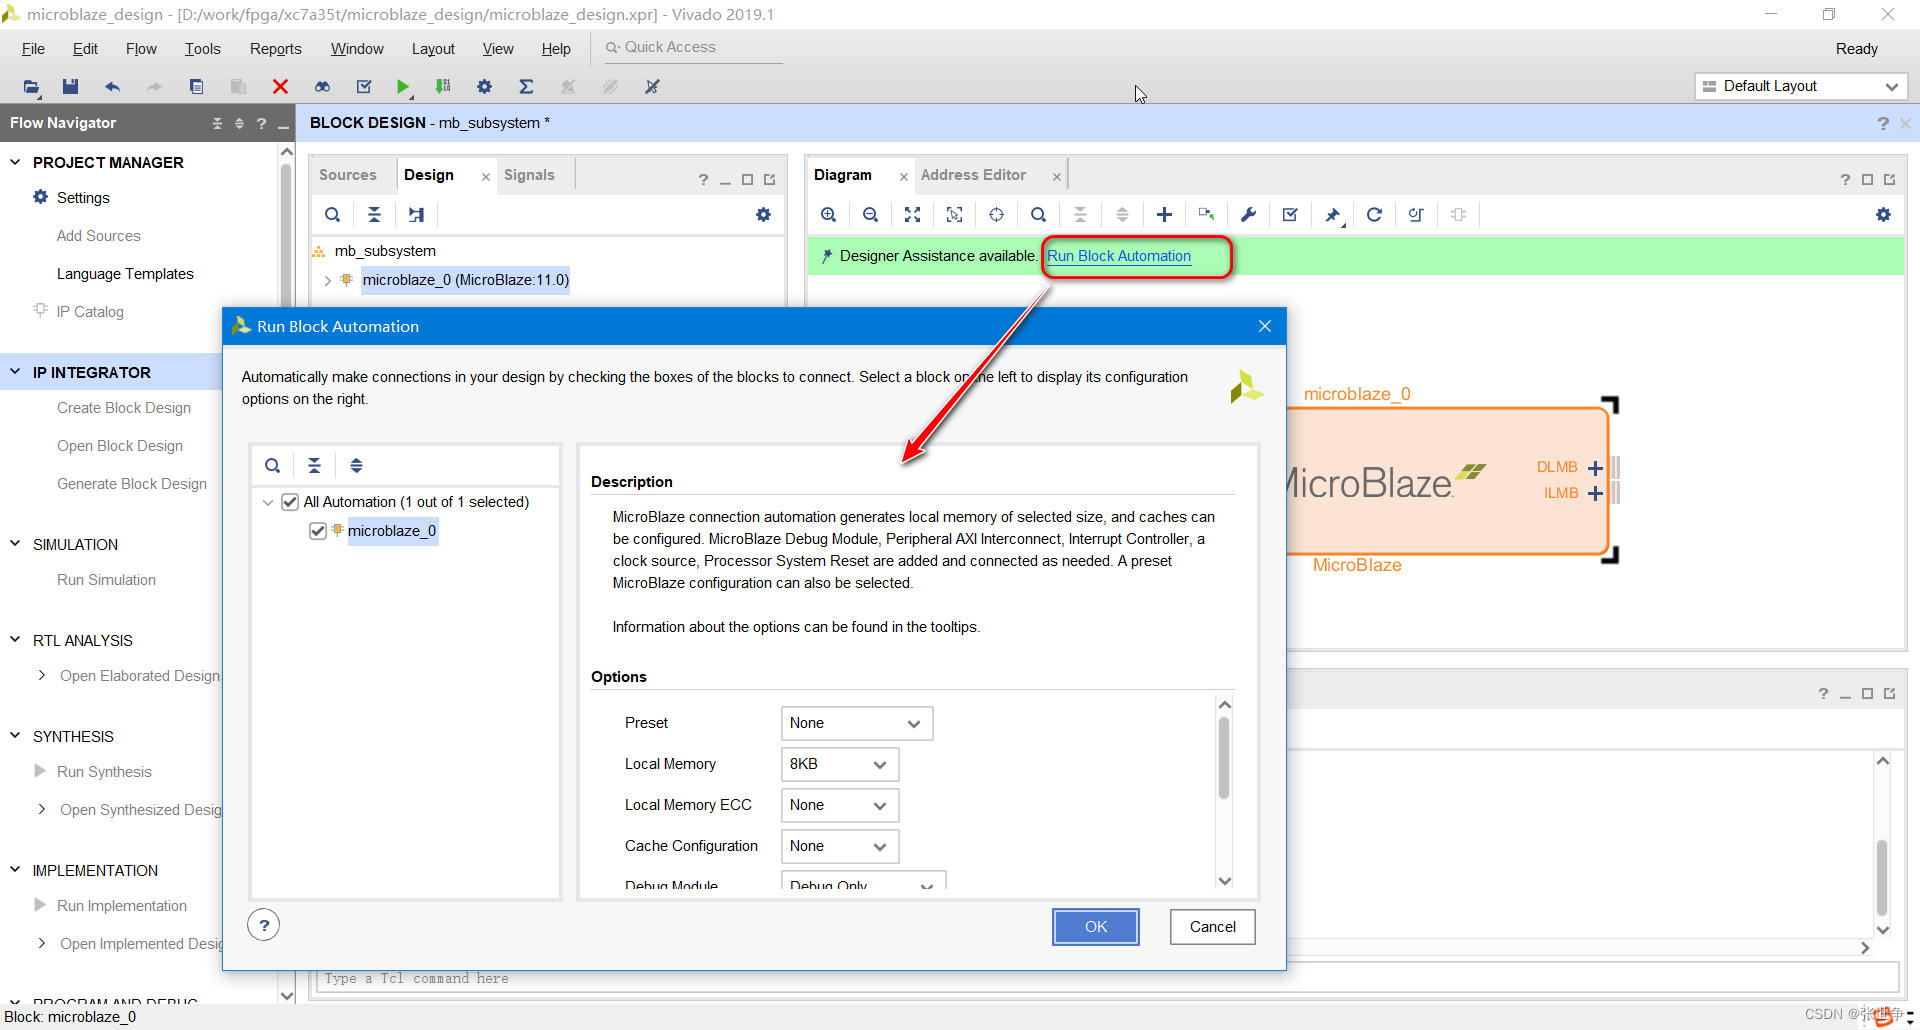The height and width of the screenshot is (1030, 1920).
Task: Open the File menu
Action: click(x=33, y=49)
